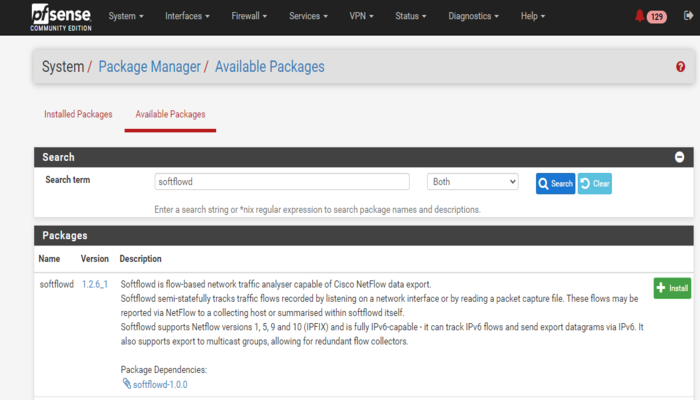Open the VPN menu

361,16
